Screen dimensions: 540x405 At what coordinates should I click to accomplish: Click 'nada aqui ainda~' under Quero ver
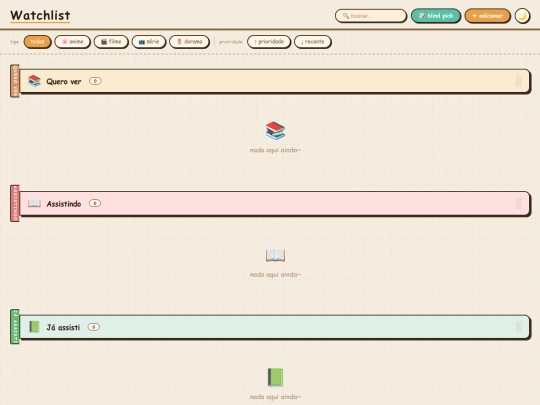[x=275, y=150]
